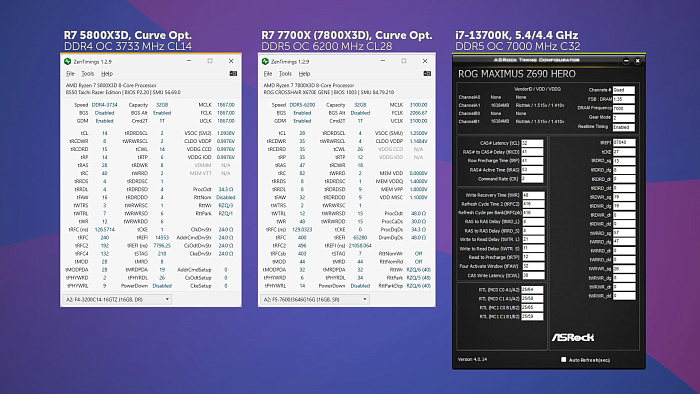700x394 pixels.
Task: Click the screenshot camera icon in the 5800X3D ZenTimings window
Action: click(x=233, y=74)
